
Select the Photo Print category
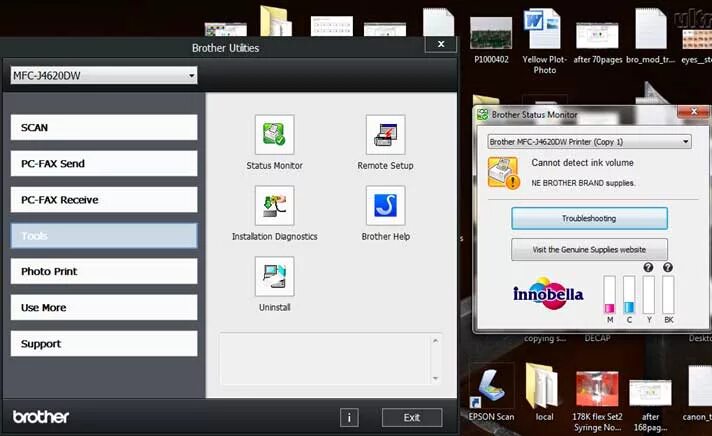tap(104, 271)
